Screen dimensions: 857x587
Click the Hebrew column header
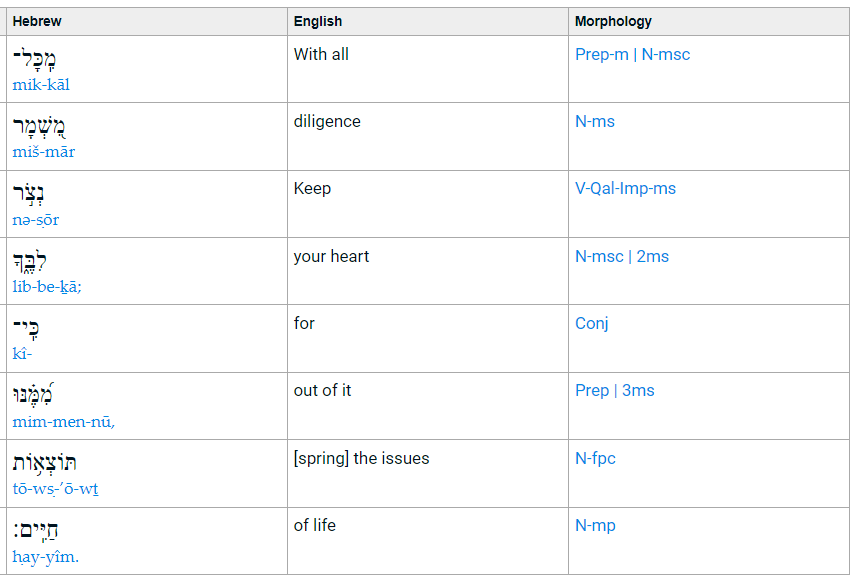click(x=36, y=21)
